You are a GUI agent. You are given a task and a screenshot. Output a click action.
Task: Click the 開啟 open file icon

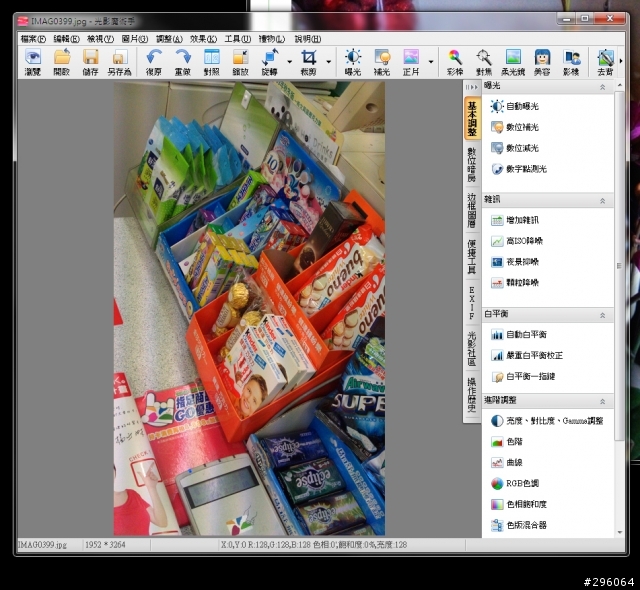pos(62,62)
